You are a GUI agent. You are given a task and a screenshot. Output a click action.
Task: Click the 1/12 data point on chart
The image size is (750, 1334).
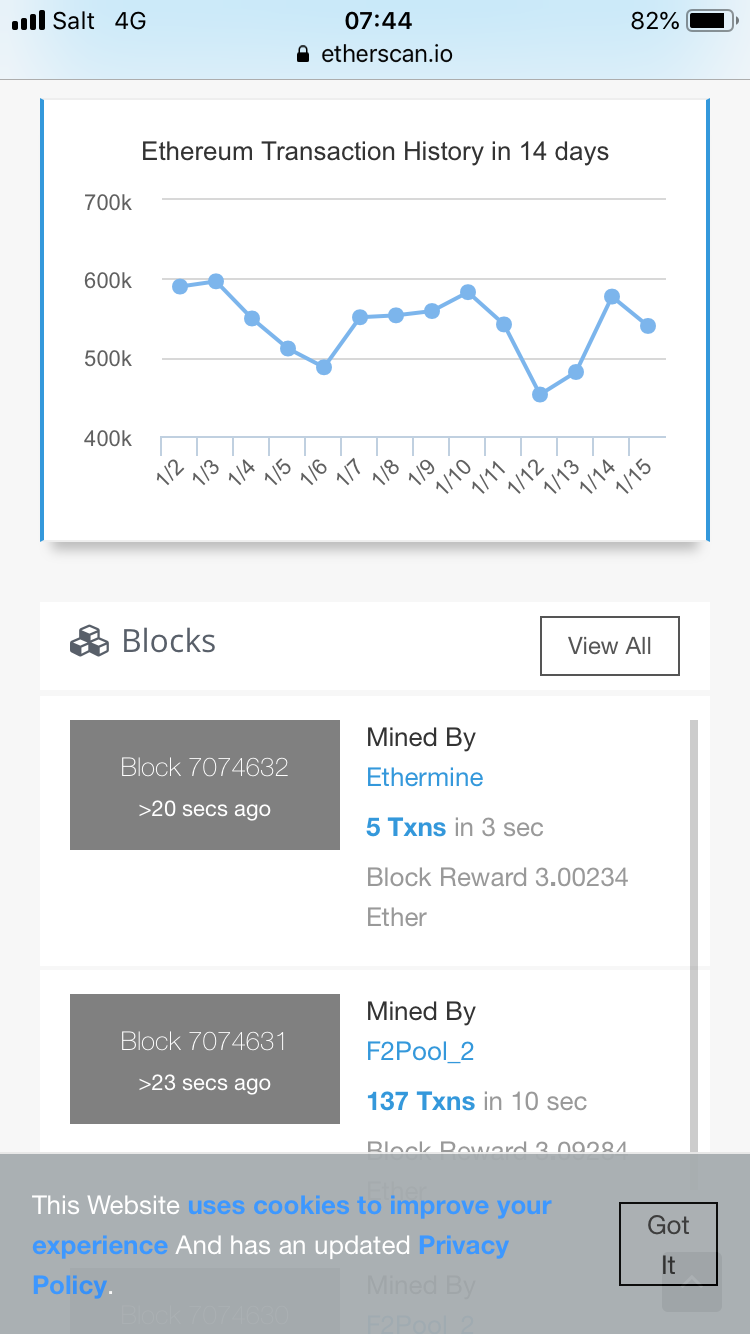click(x=540, y=394)
